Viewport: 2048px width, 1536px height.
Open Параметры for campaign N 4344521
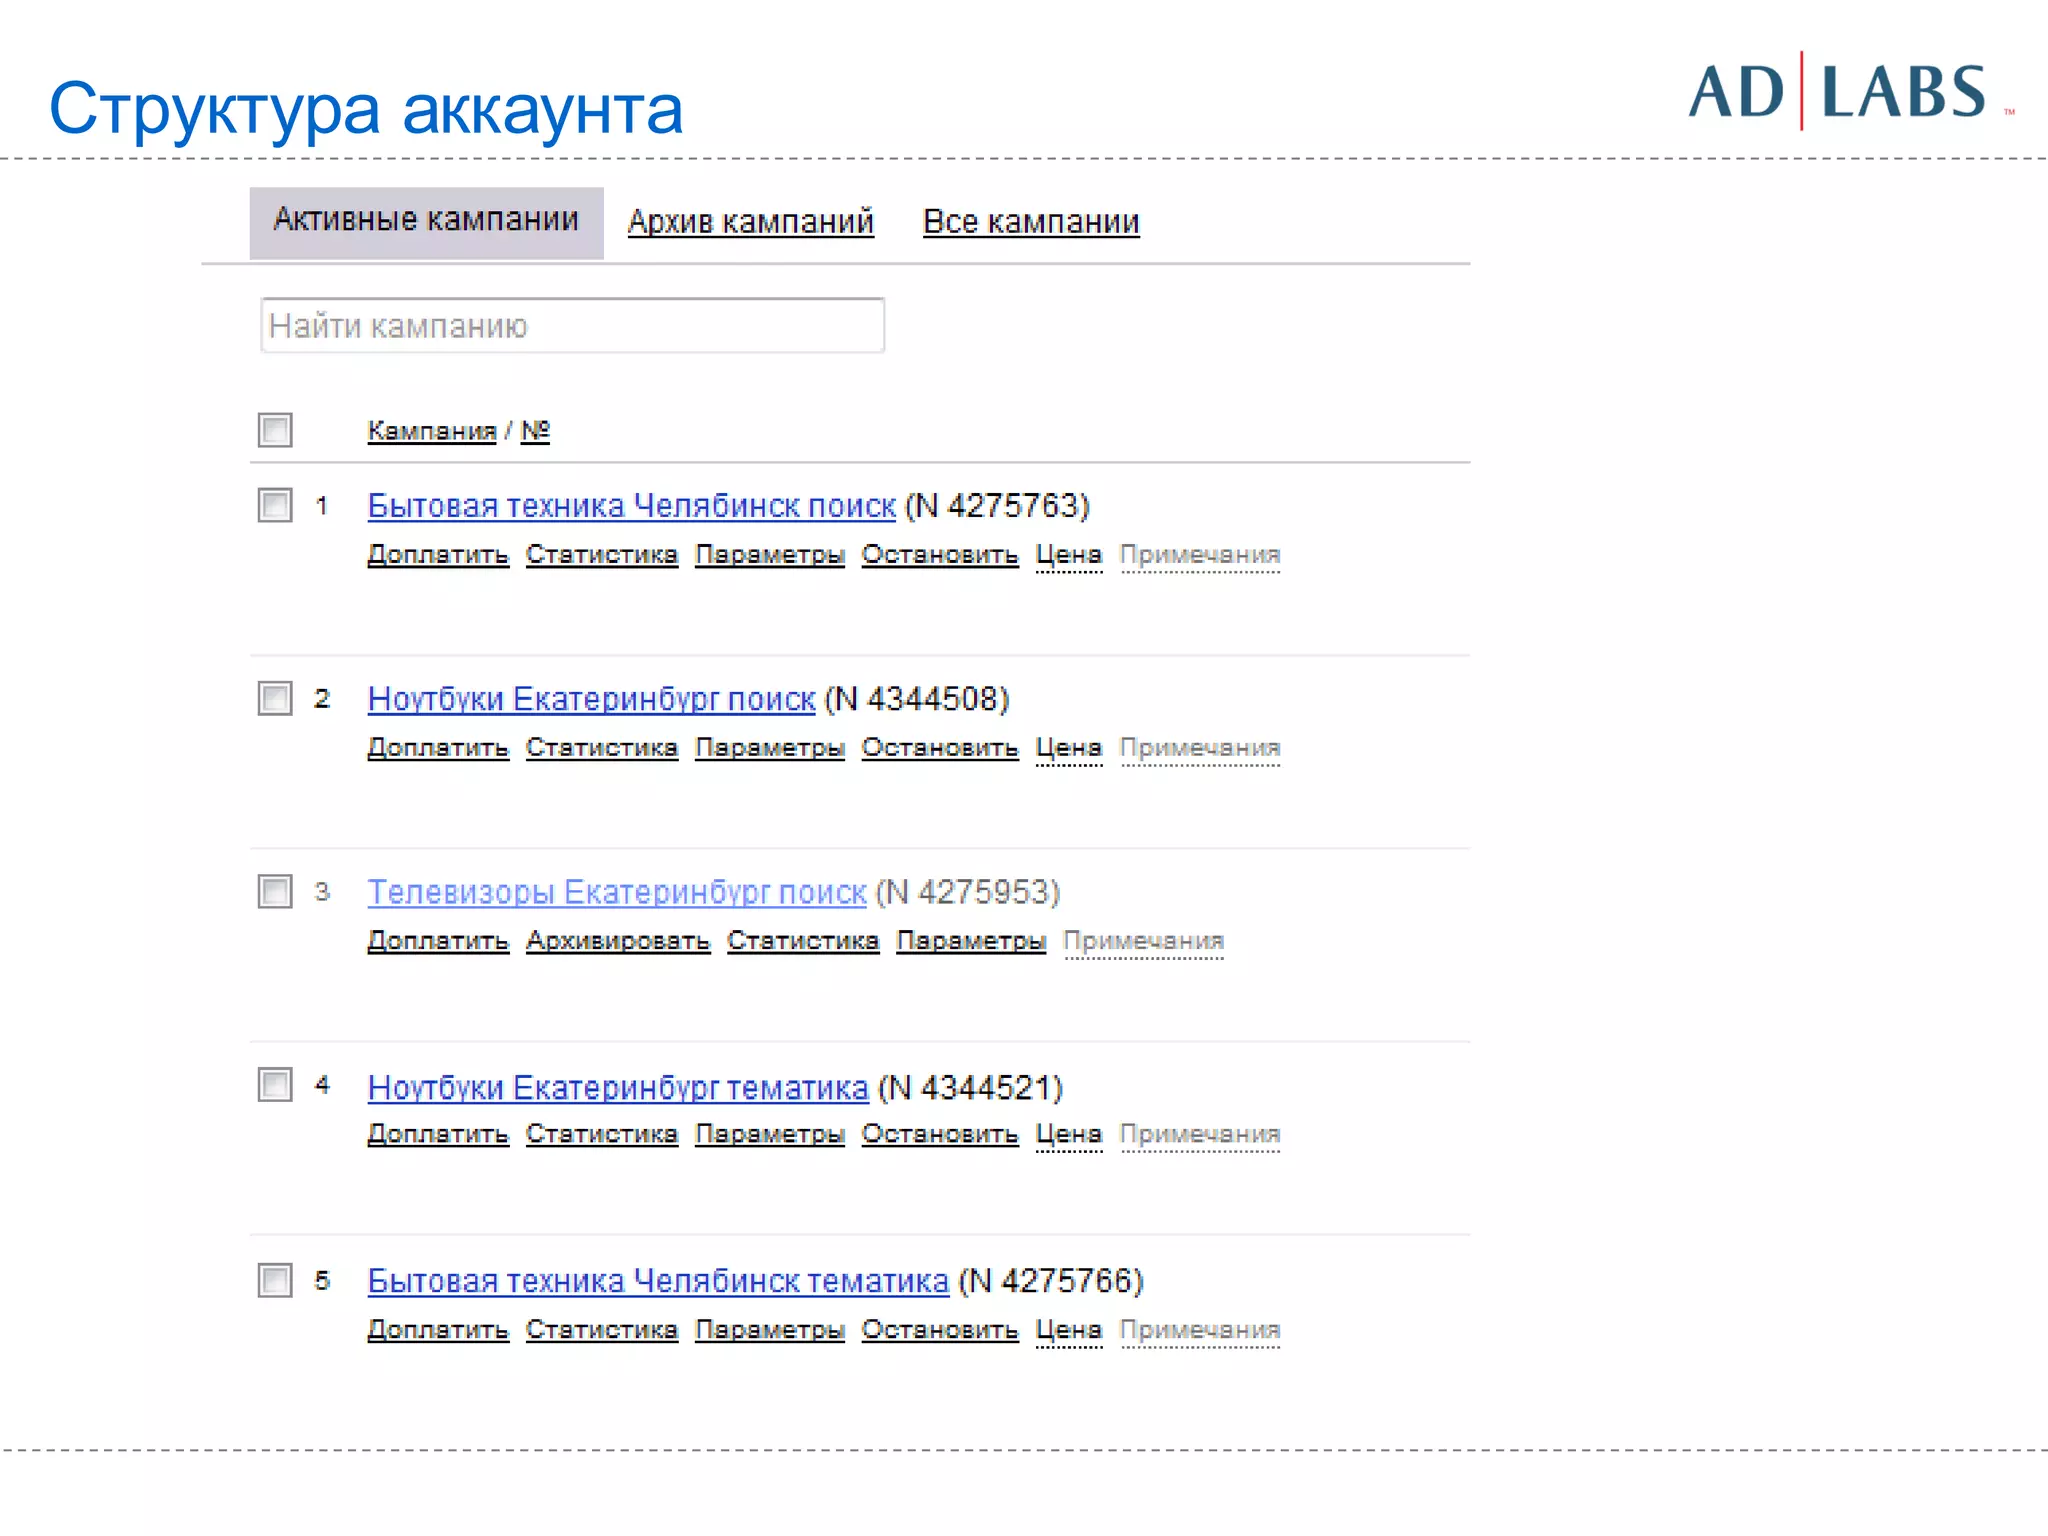770,1135
